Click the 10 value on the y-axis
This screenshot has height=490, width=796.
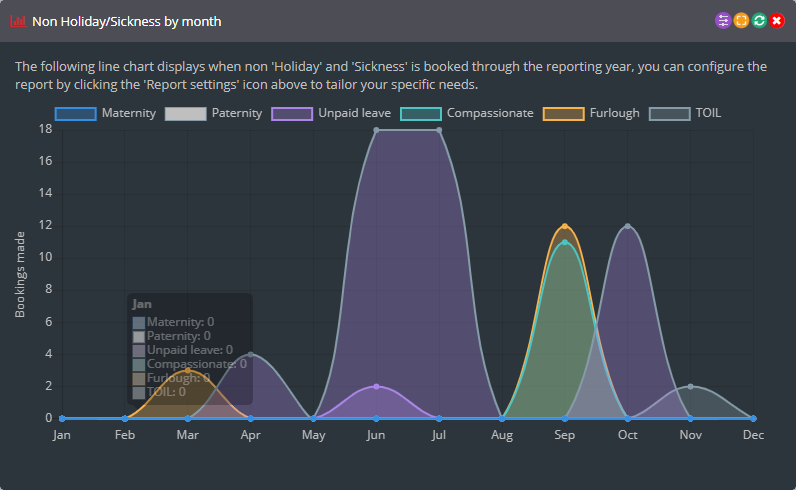click(x=46, y=257)
